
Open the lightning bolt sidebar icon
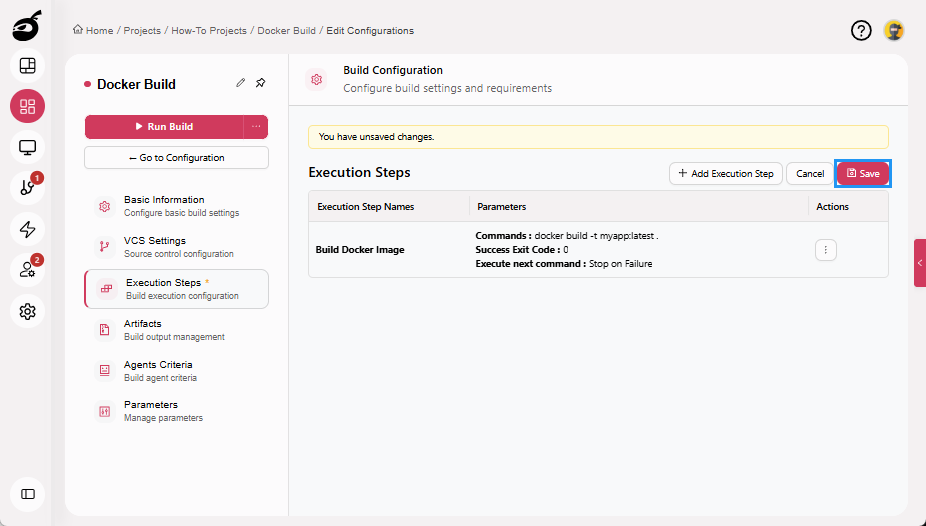[27, 229]
